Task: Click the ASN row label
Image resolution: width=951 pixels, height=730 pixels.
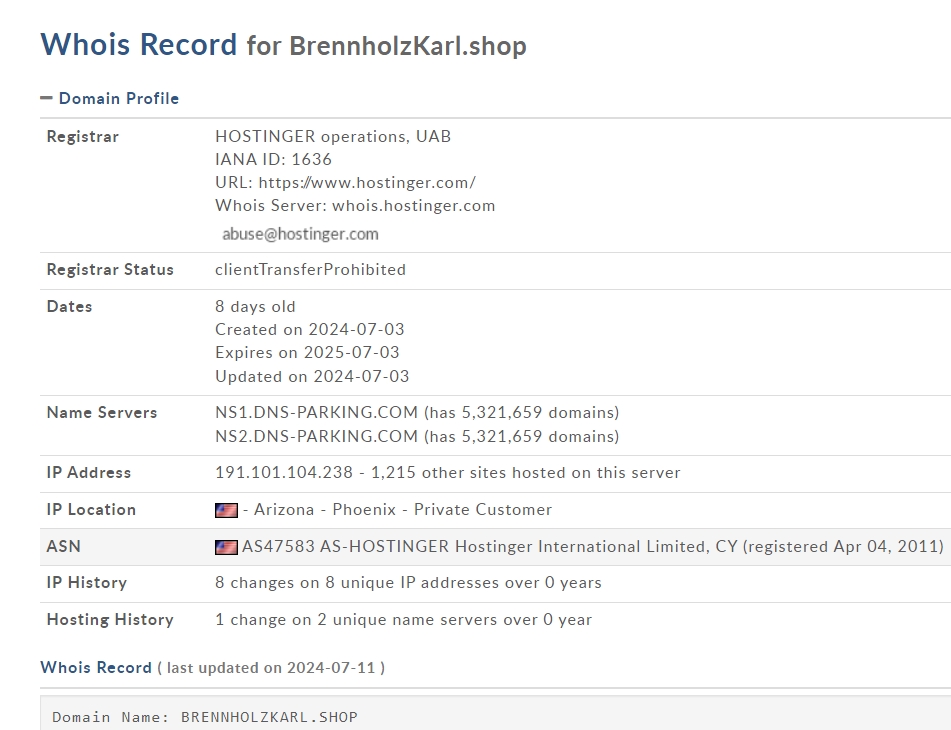Action: pyautogui.click(x=64, y=547)
